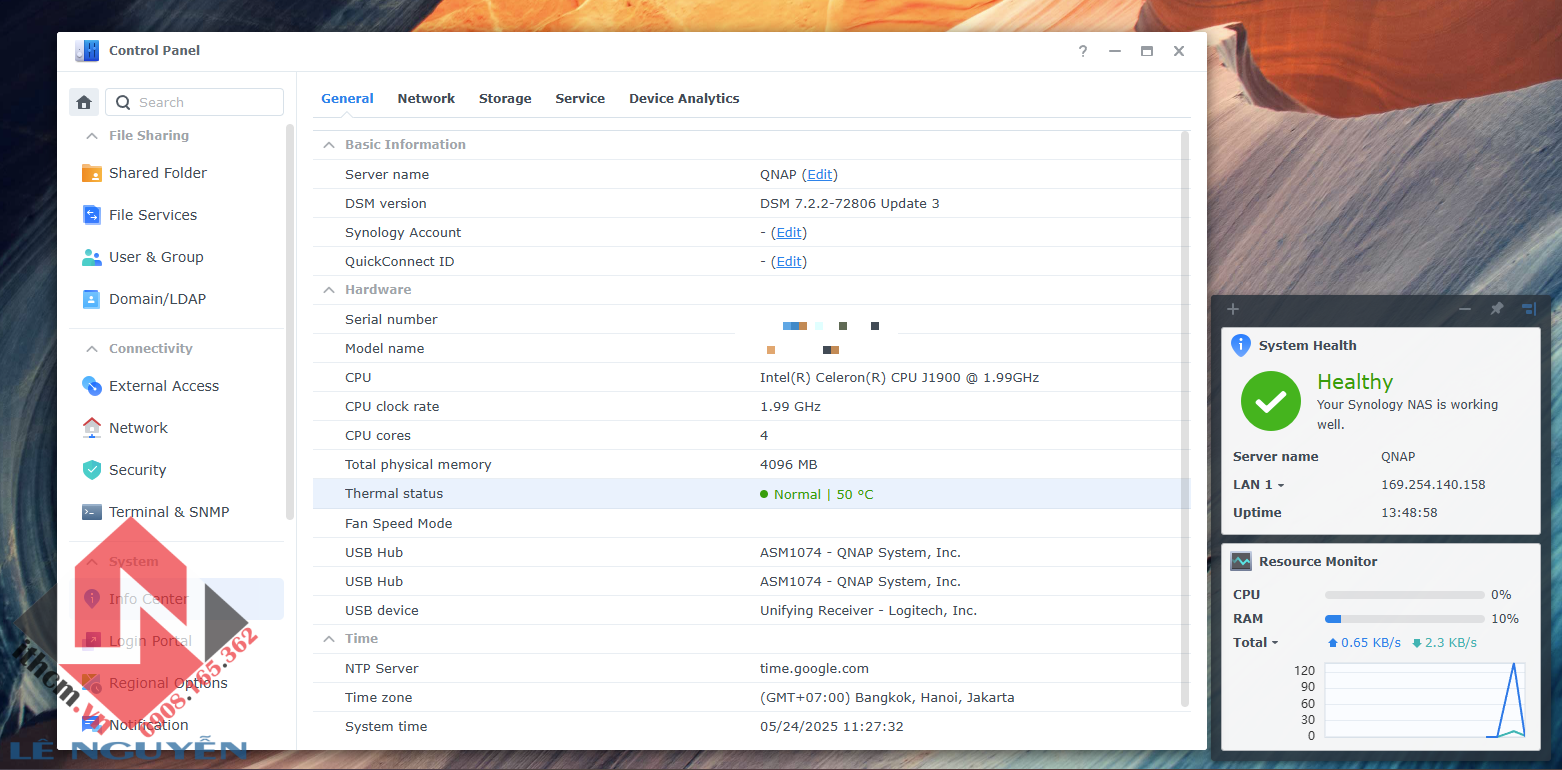Viewport: 1562px width, 770px height.
Task: Select the Security shield icon
Action: (x=92, y=470)
